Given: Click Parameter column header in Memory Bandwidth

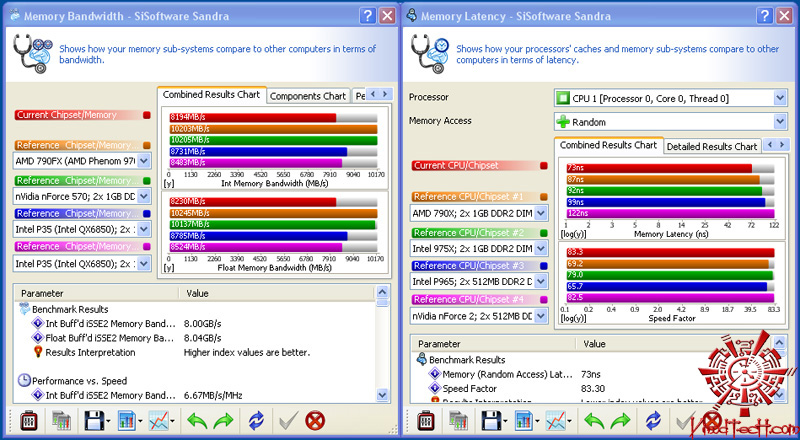Looking at the screenshot, I should tap(97, 294).
